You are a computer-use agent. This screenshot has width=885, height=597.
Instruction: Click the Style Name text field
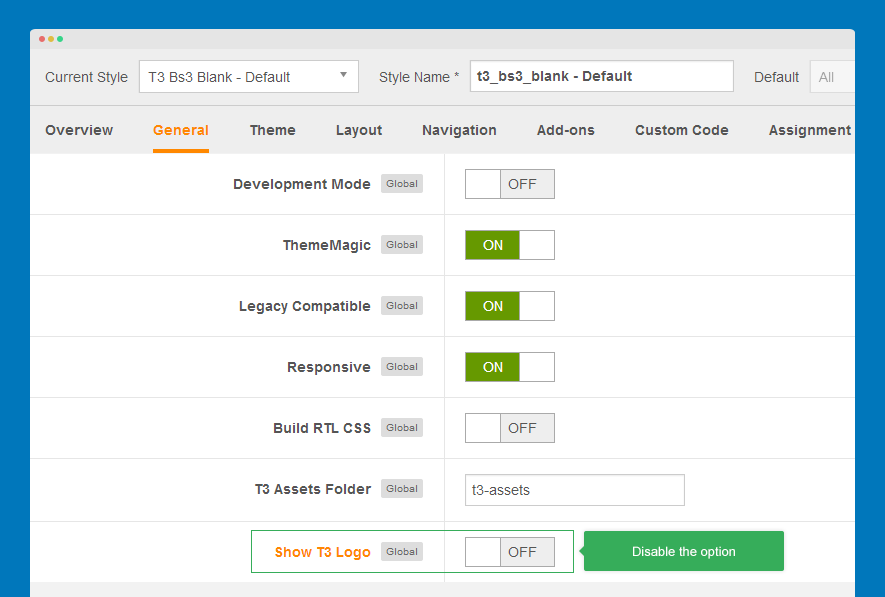click(601, 76)
